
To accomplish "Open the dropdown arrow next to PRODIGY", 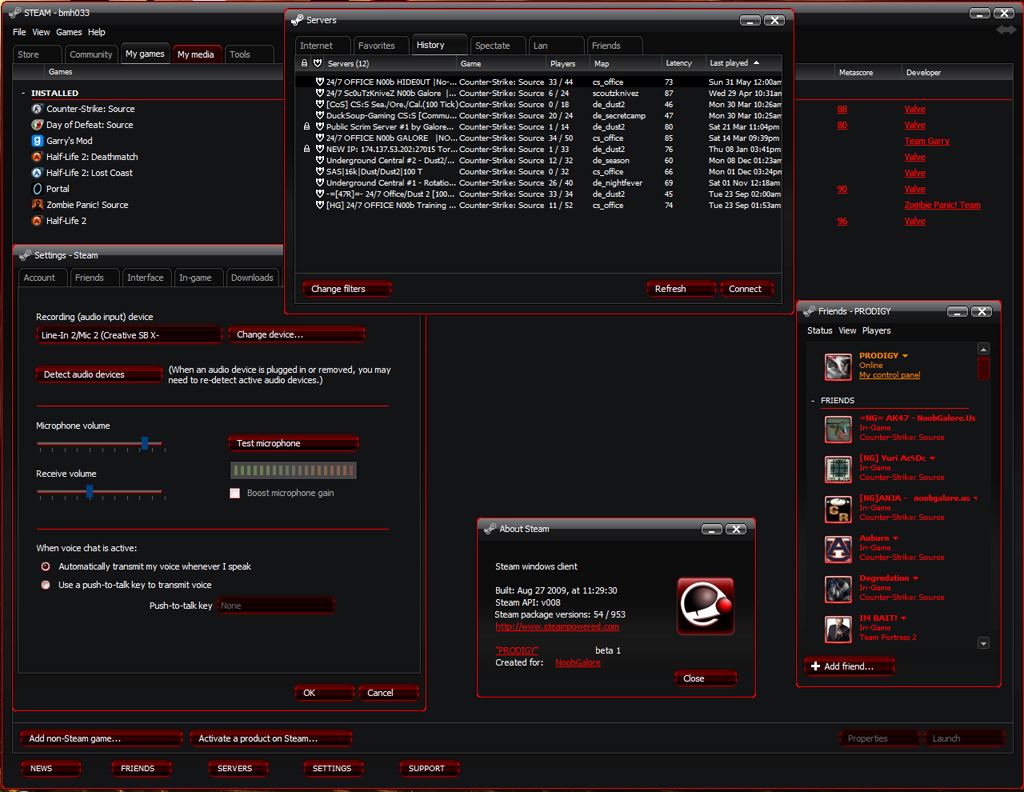I will tap(905, 356).
